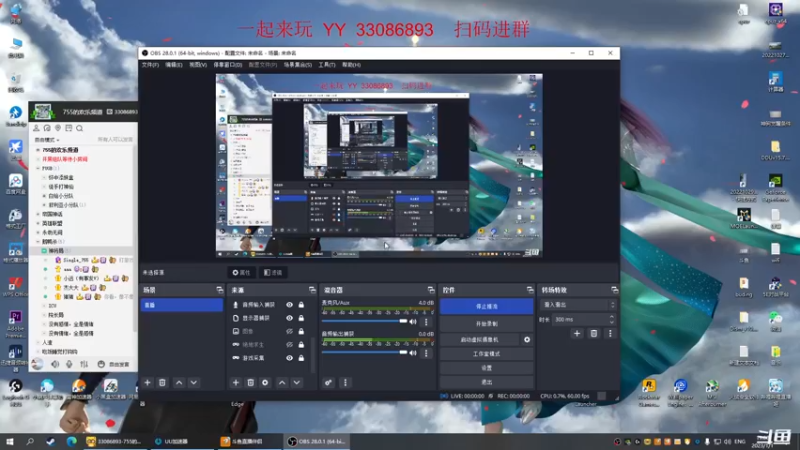Add a new scene in Scenes panel
Image resolution: width=800 pixels, height=450 pixels.
click(147, 383)
